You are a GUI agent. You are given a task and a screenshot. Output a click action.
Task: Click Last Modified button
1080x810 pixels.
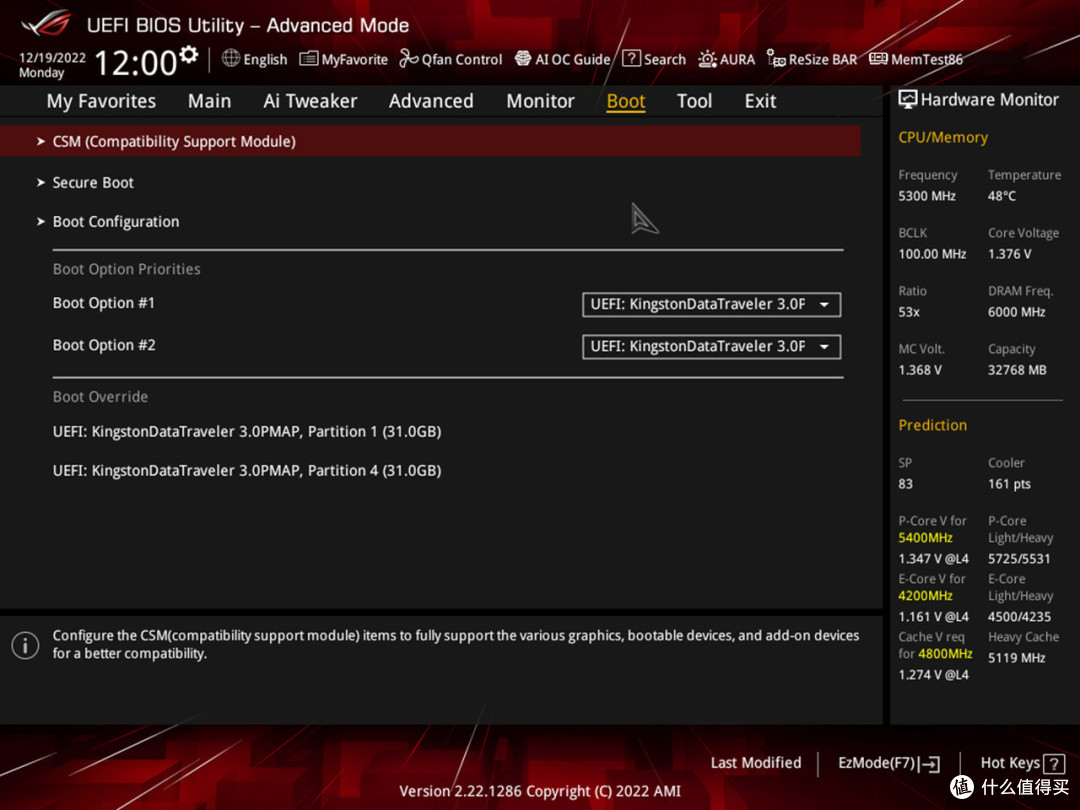[756, 763]
